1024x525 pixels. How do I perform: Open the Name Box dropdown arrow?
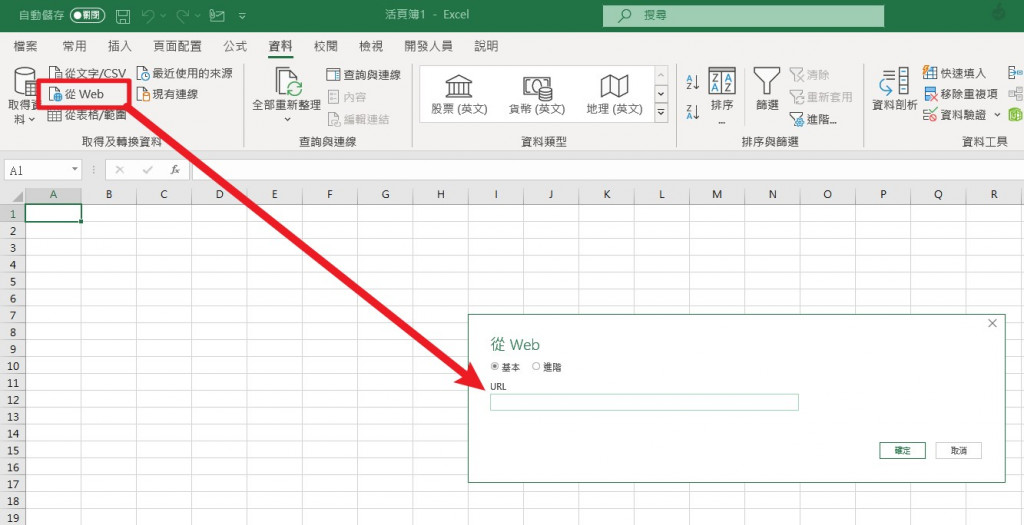click(x=75, y=170)
